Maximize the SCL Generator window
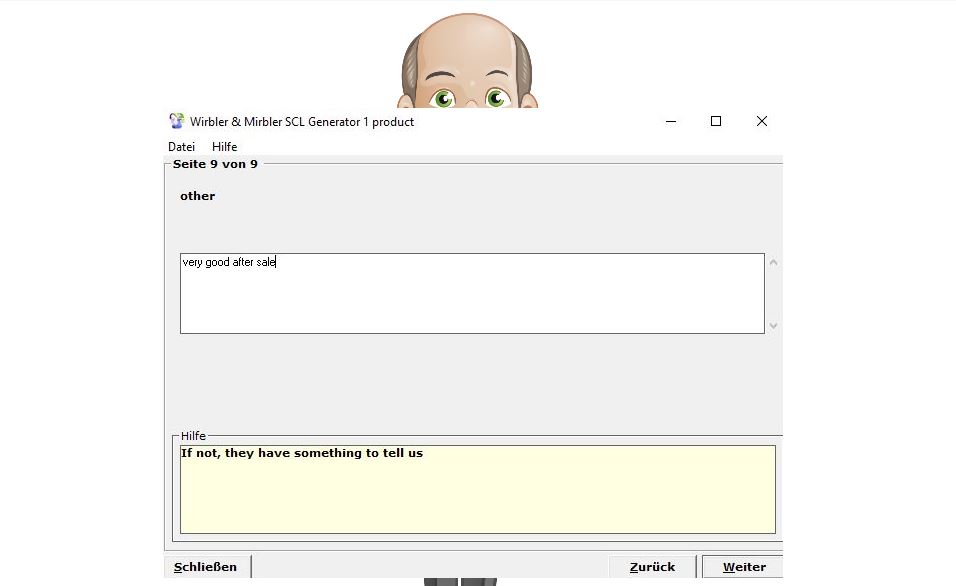The width and height of the screenshot is (956, 586). pos(716,121)
